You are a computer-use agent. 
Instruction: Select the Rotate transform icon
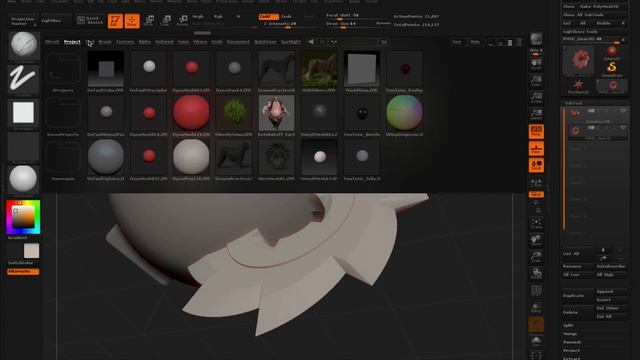point(182,21)
